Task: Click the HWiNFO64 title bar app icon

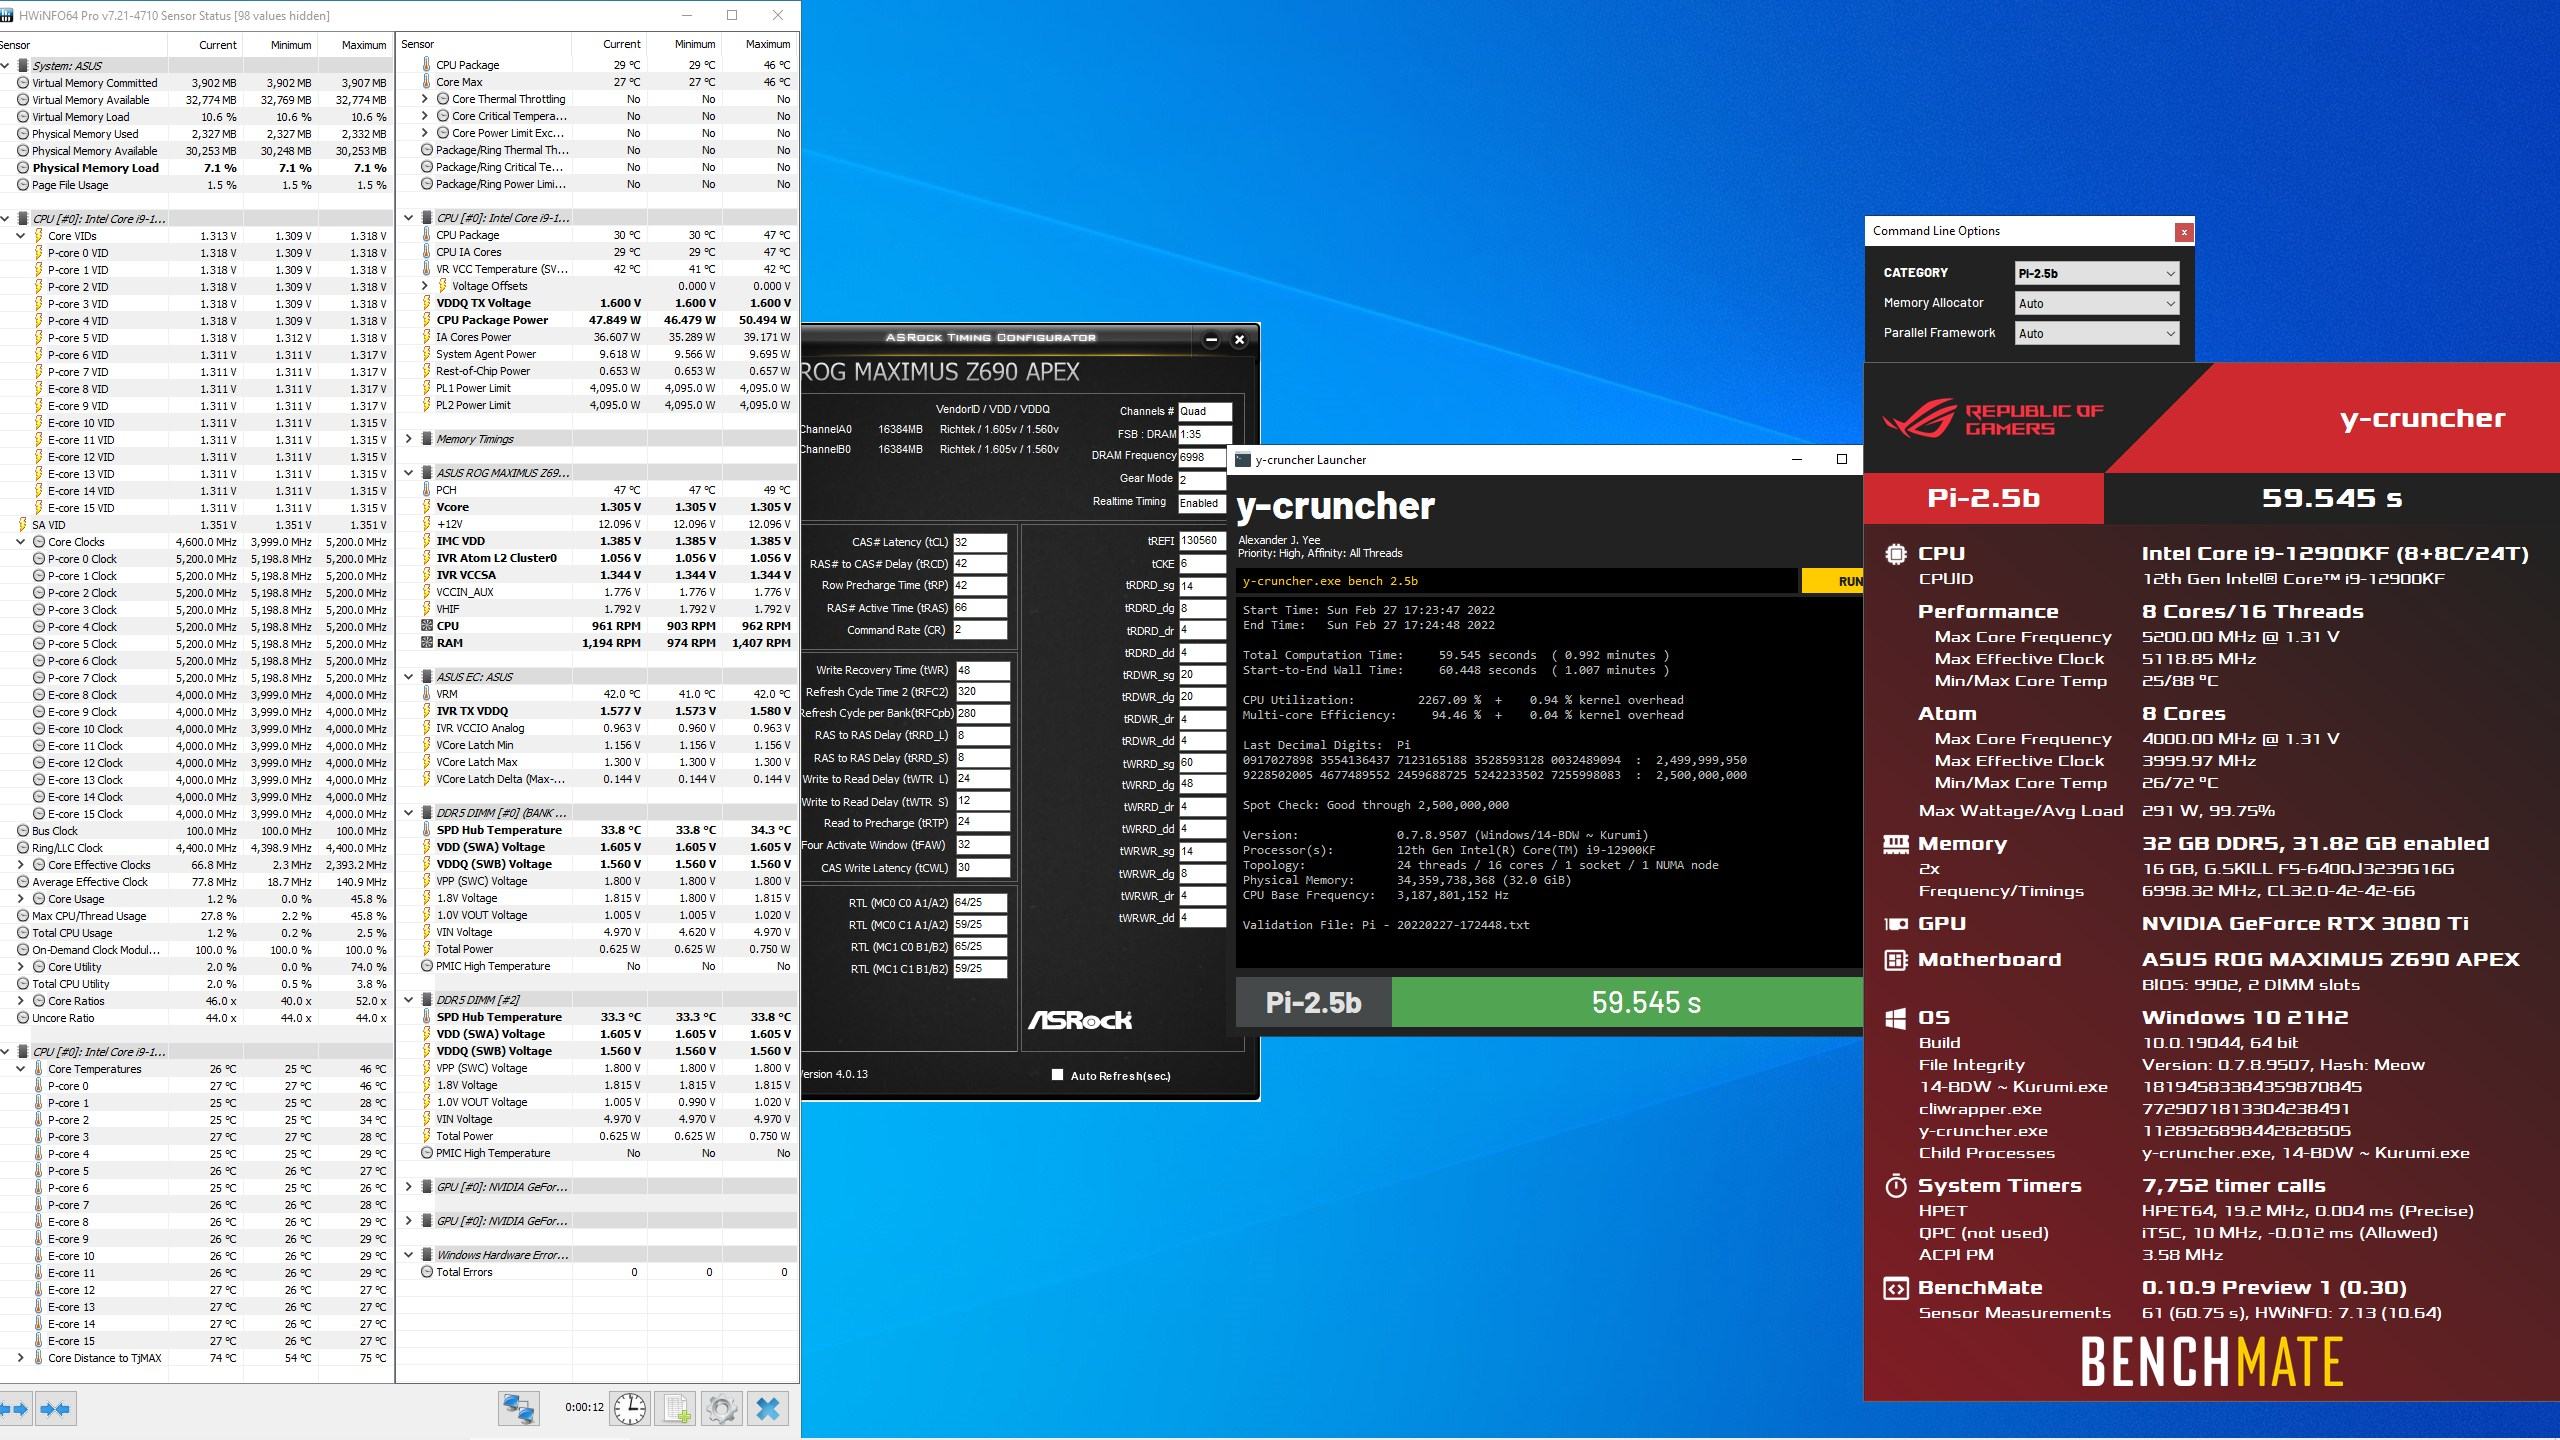Action: 8,15
